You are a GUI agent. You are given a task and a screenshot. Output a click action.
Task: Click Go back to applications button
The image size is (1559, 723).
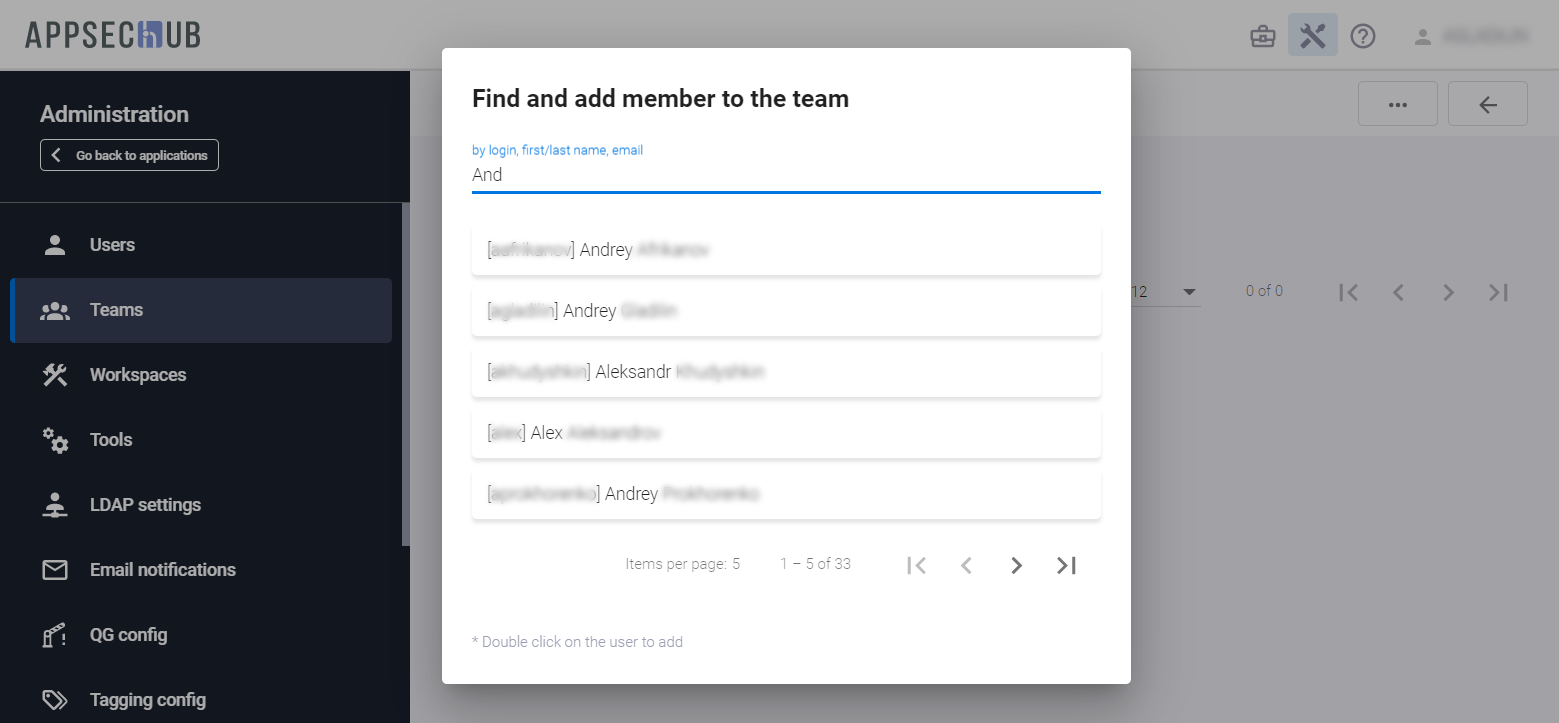pos(129,155)
